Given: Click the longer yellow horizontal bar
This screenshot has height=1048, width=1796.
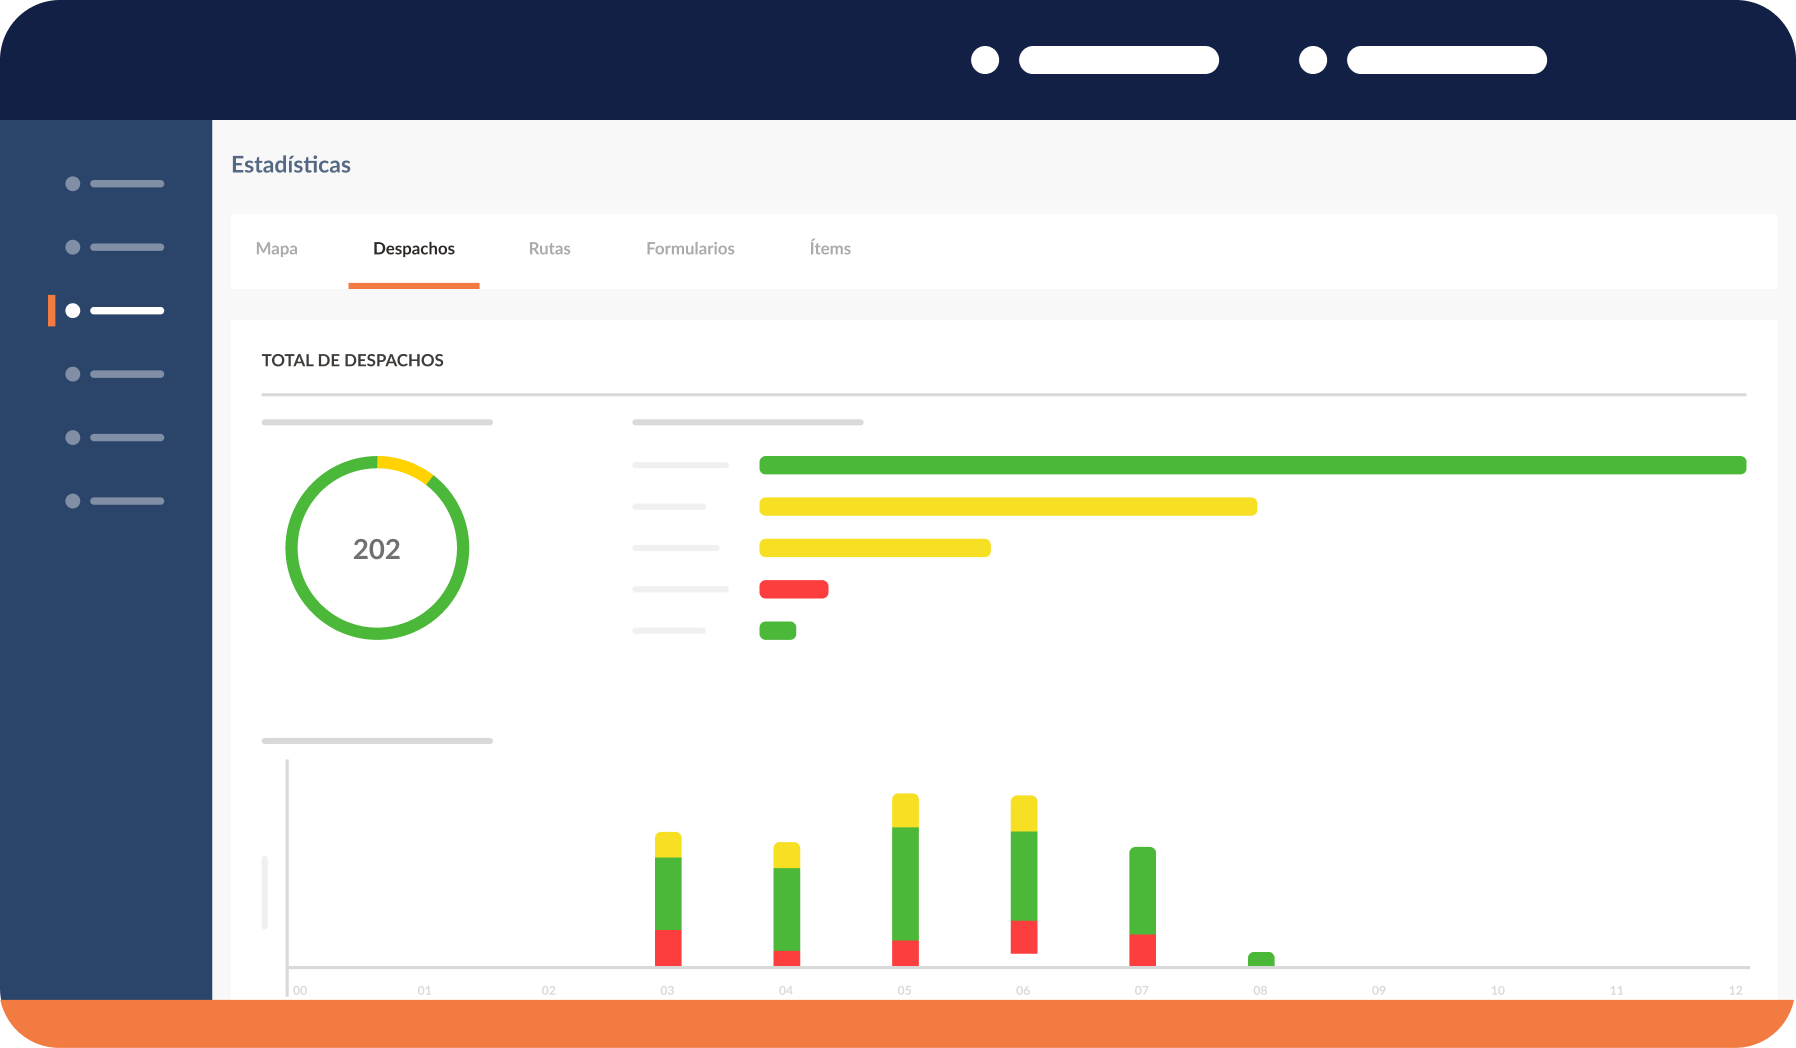Looking at the screenshot, I should [1008, 506].
